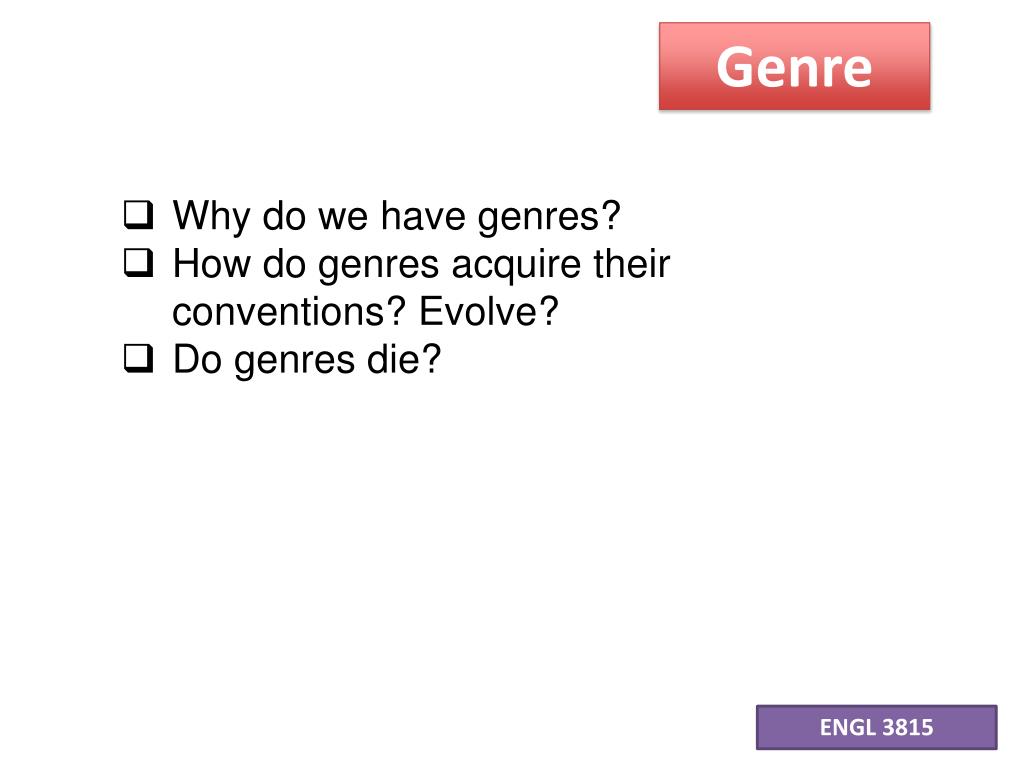1024x768 pixels.
Task: Toggle the checkbox next to "Do genres die?"
Action: [138, 359]
